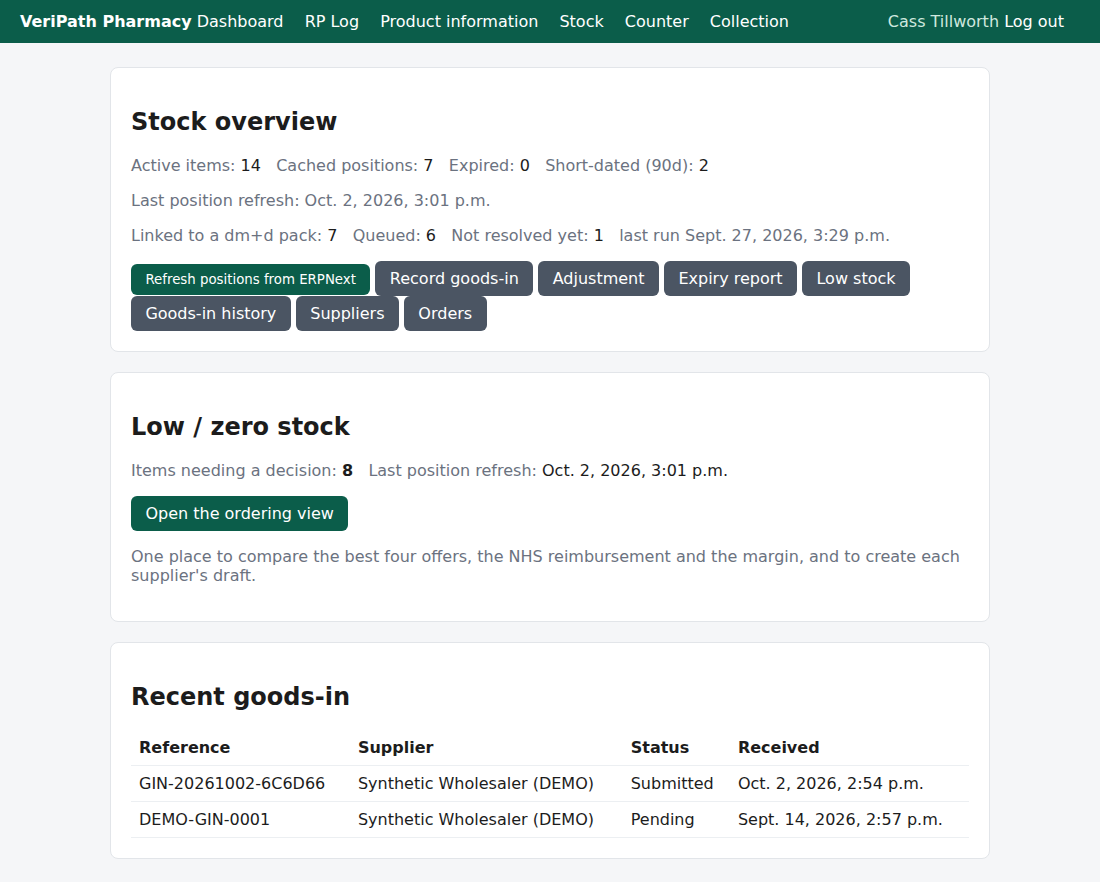The image size is (1100, 882).
Task: Click received date Oct. 2, 2026, 2:54 p.m.
Action: 831,784
